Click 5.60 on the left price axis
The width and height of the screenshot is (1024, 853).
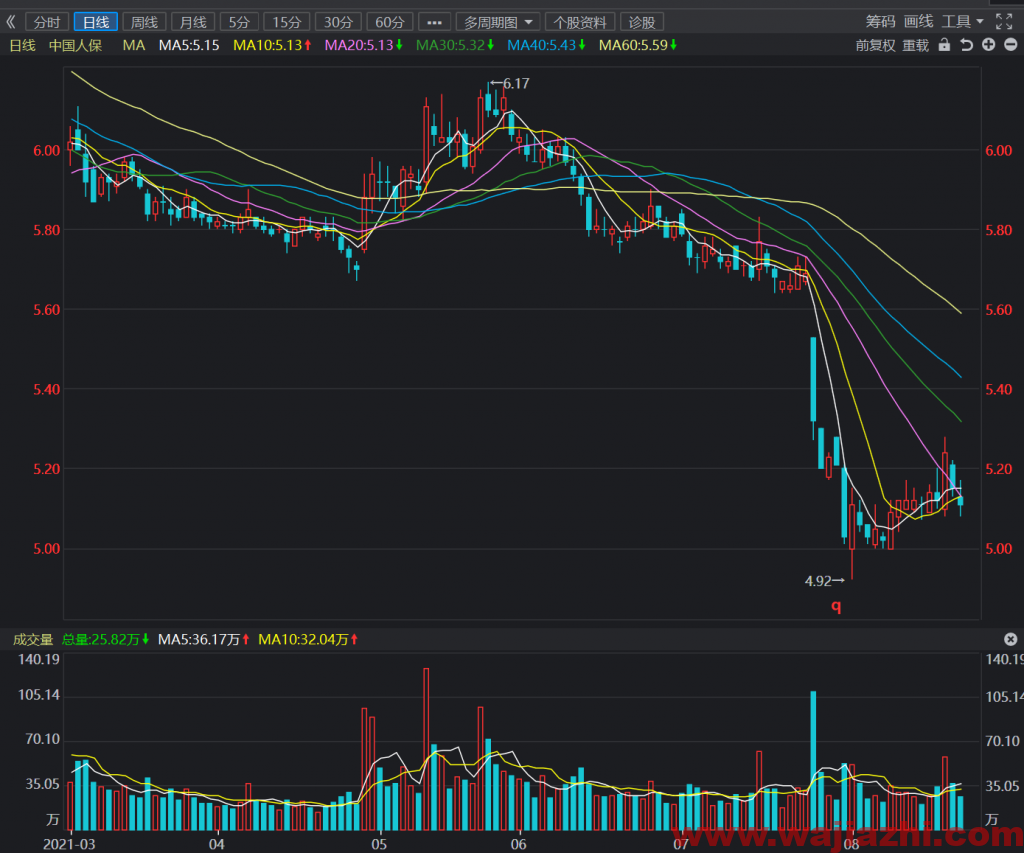click(47, 310)
